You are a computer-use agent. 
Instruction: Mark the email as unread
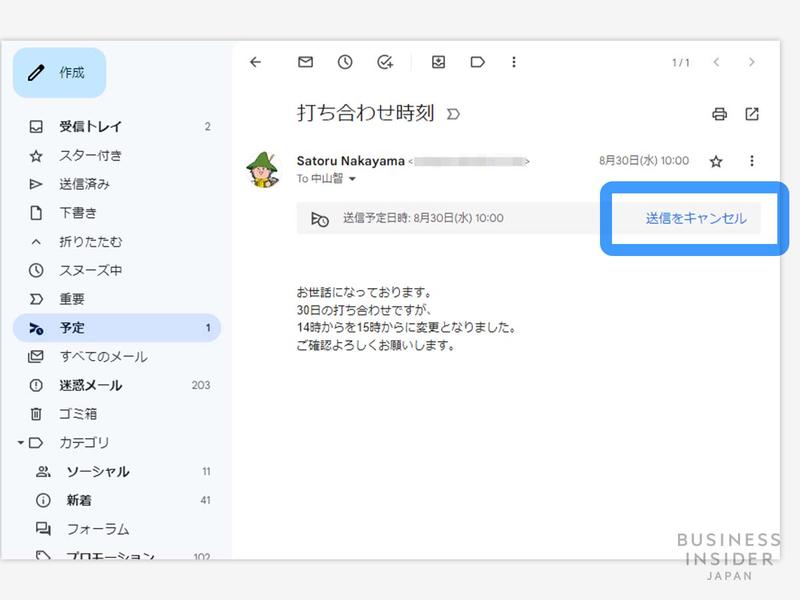[x=305, y=62]
